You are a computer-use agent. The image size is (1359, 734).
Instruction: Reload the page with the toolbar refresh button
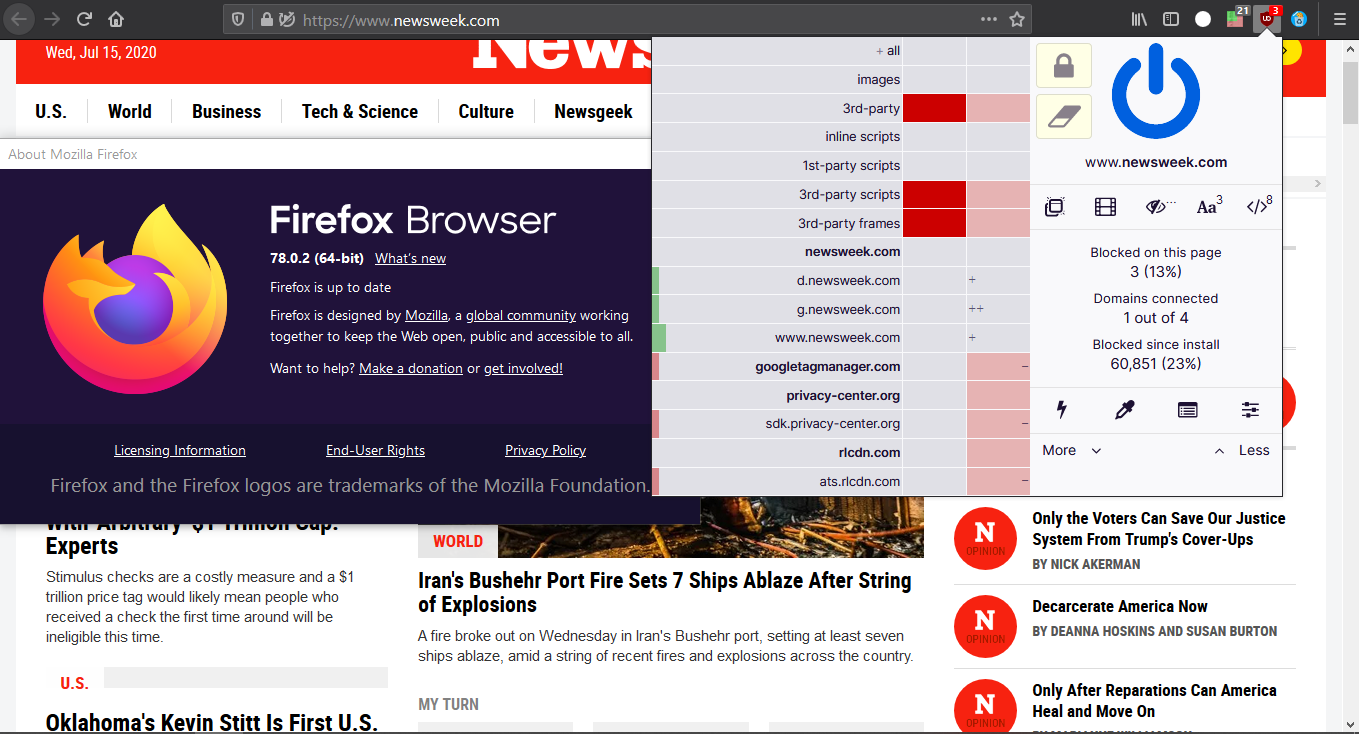point(85,19)
